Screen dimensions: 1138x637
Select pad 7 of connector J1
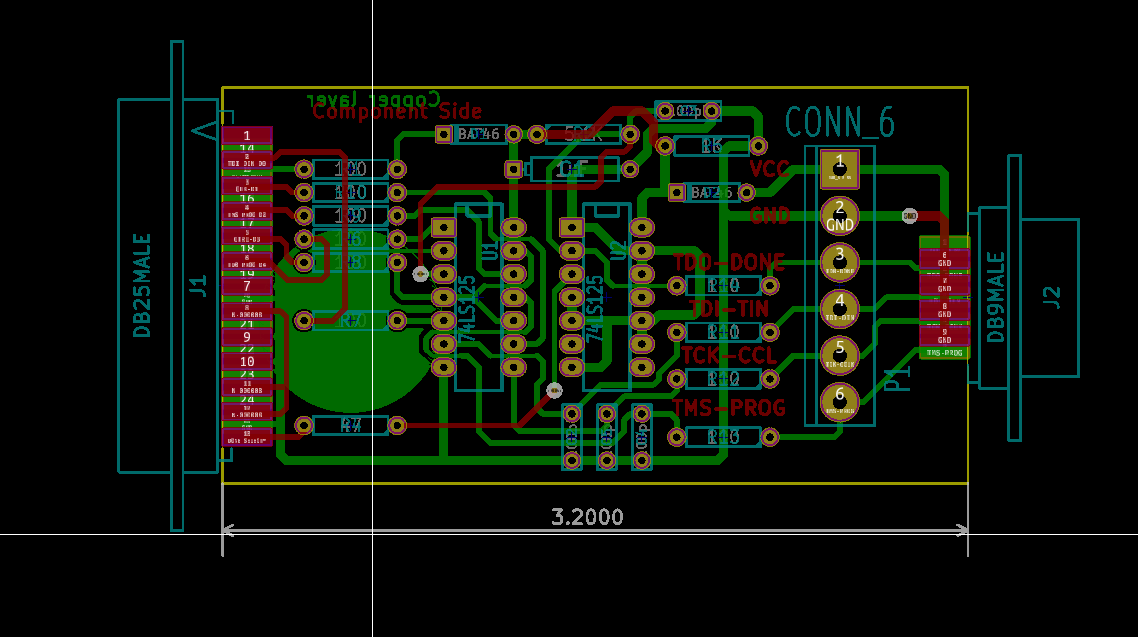click(x=247, y=286)
